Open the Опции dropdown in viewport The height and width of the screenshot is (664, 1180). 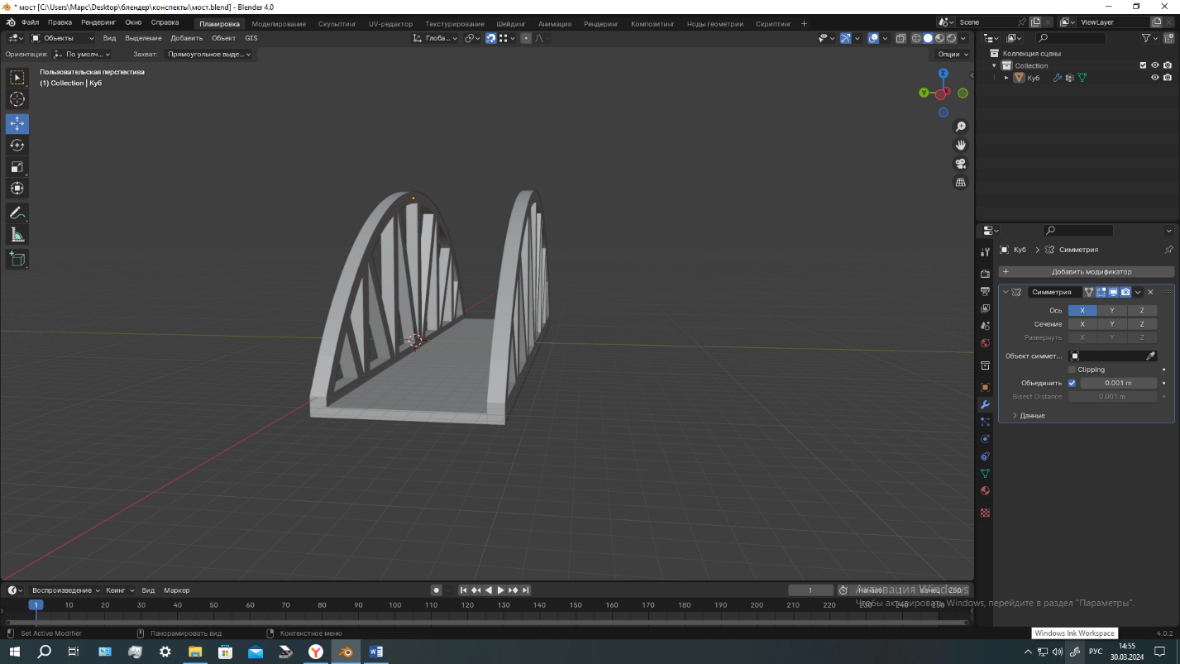coord(951,54)
